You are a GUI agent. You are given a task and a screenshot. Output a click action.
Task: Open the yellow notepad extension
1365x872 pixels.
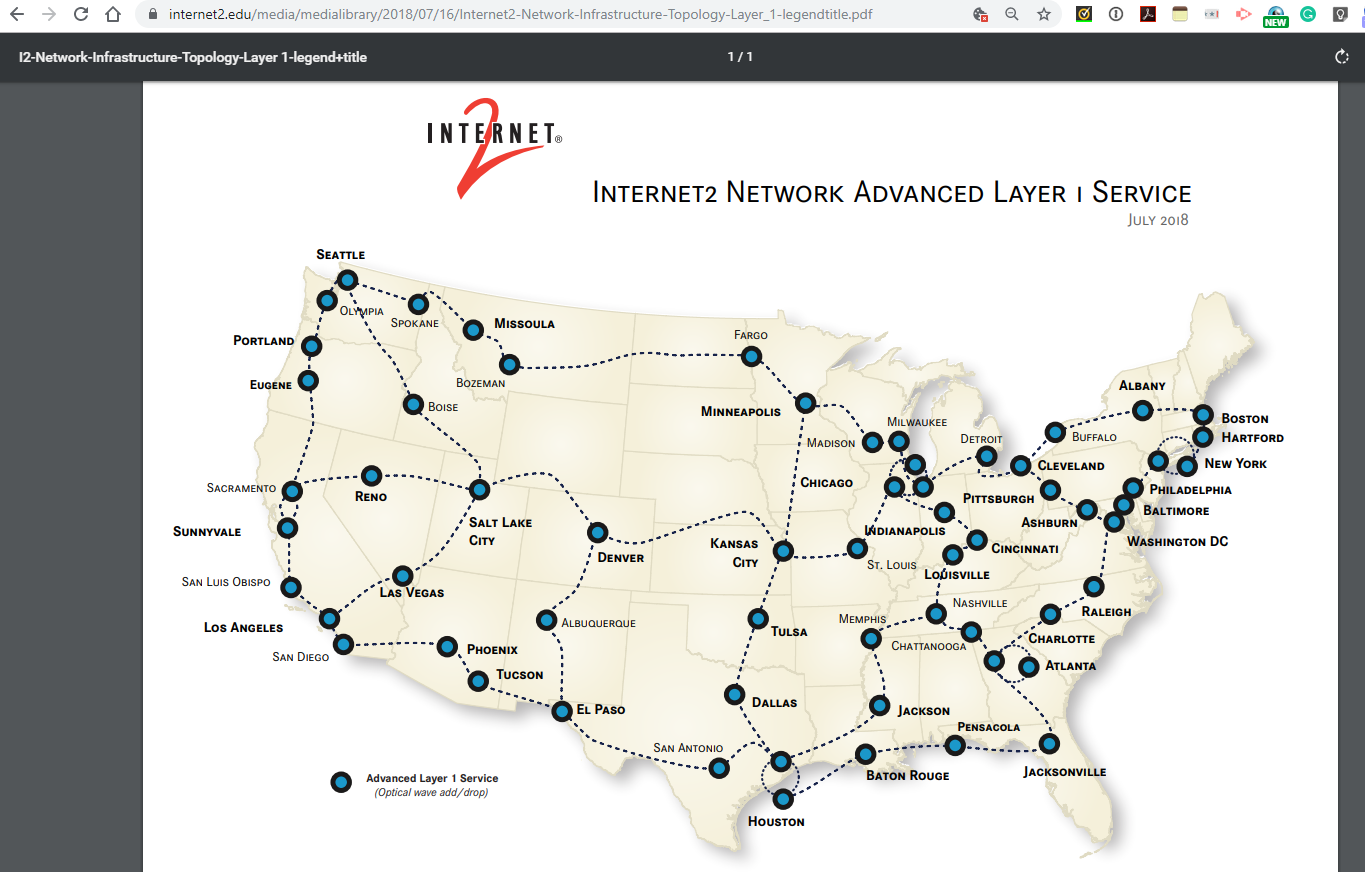pos(1180,15)
